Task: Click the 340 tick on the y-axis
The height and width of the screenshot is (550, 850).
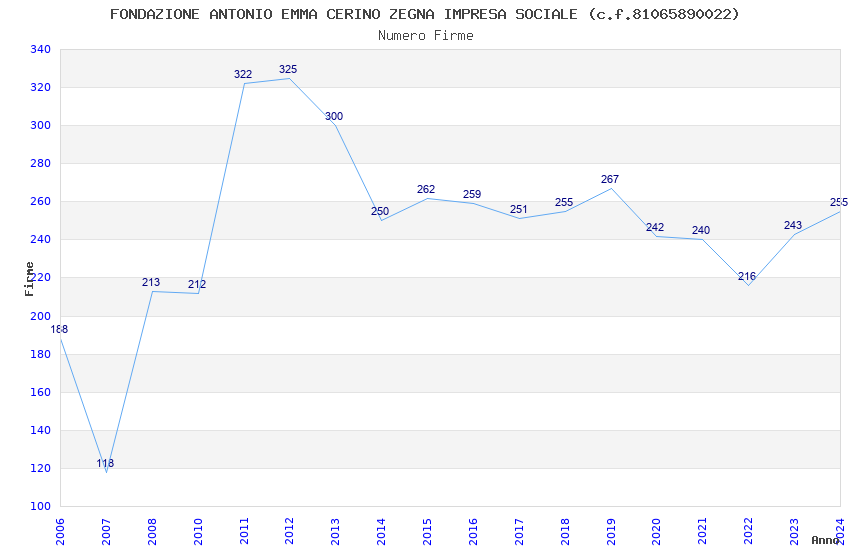Action: 41,49
